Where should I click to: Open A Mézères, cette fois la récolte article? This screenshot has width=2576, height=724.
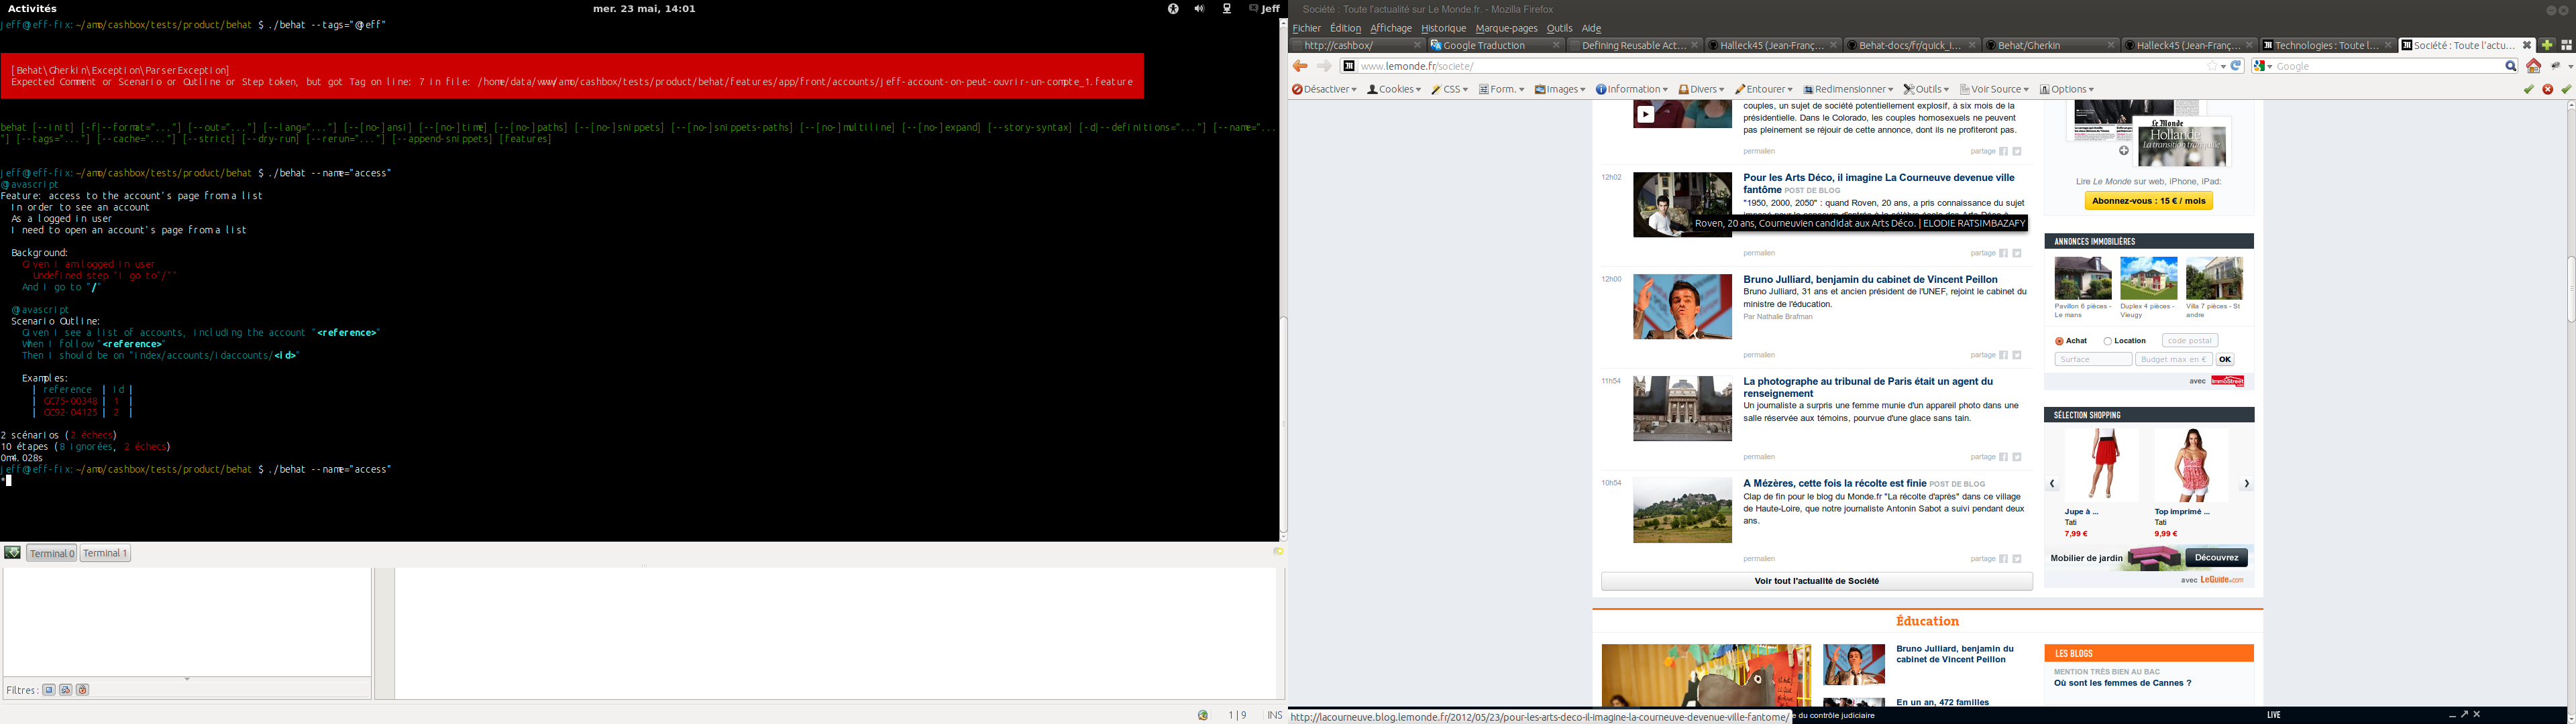(x=1834, y=483)
